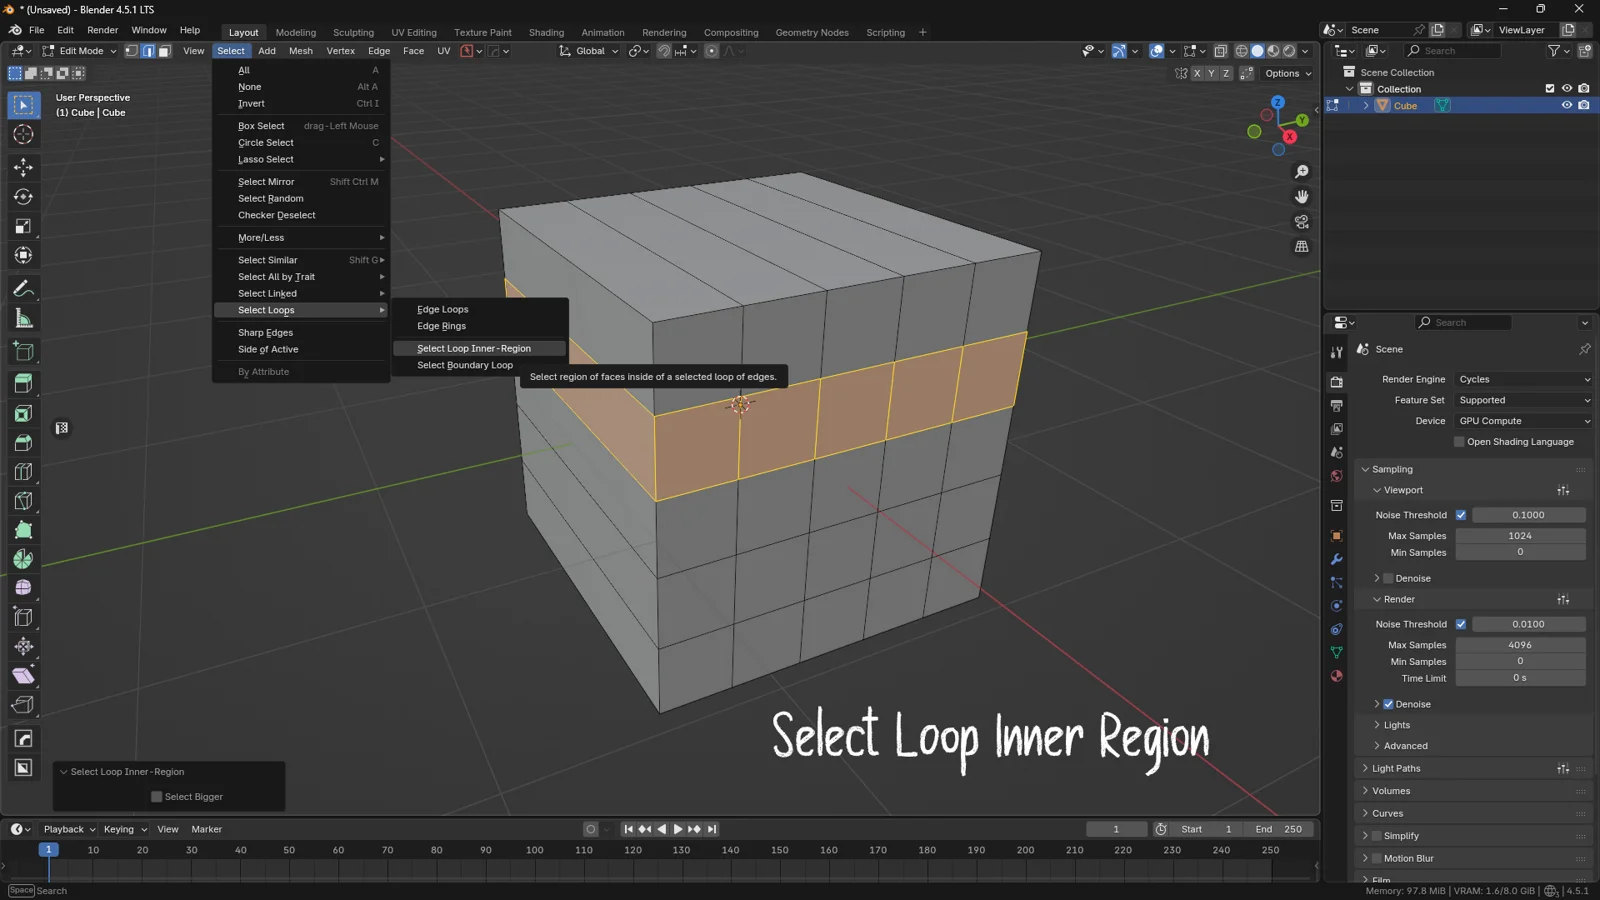This screenshot has height=900, width=1600.
Task: Hide the Cube in viewport via eye icon
Action: coord(1567,105)
